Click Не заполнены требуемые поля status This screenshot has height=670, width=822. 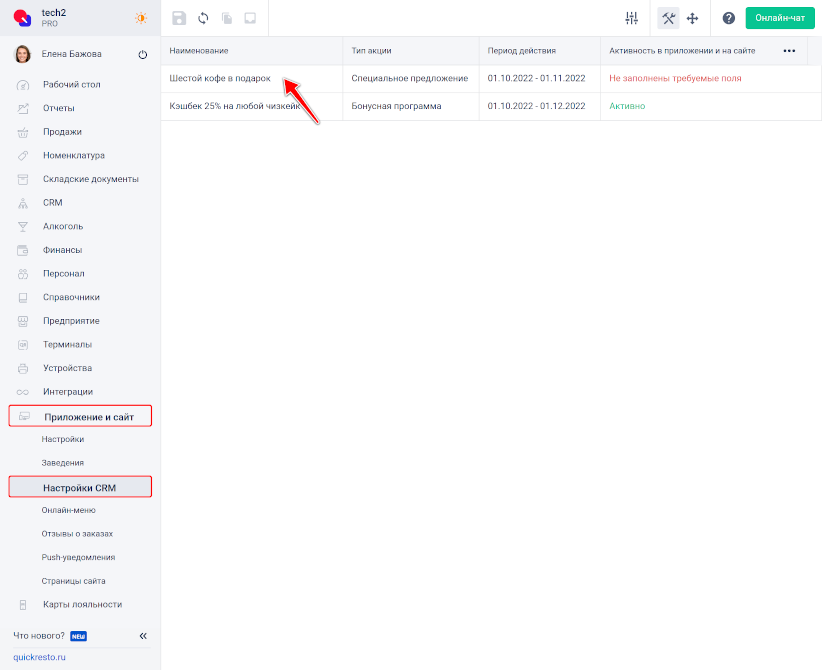(x=675, y=78)
